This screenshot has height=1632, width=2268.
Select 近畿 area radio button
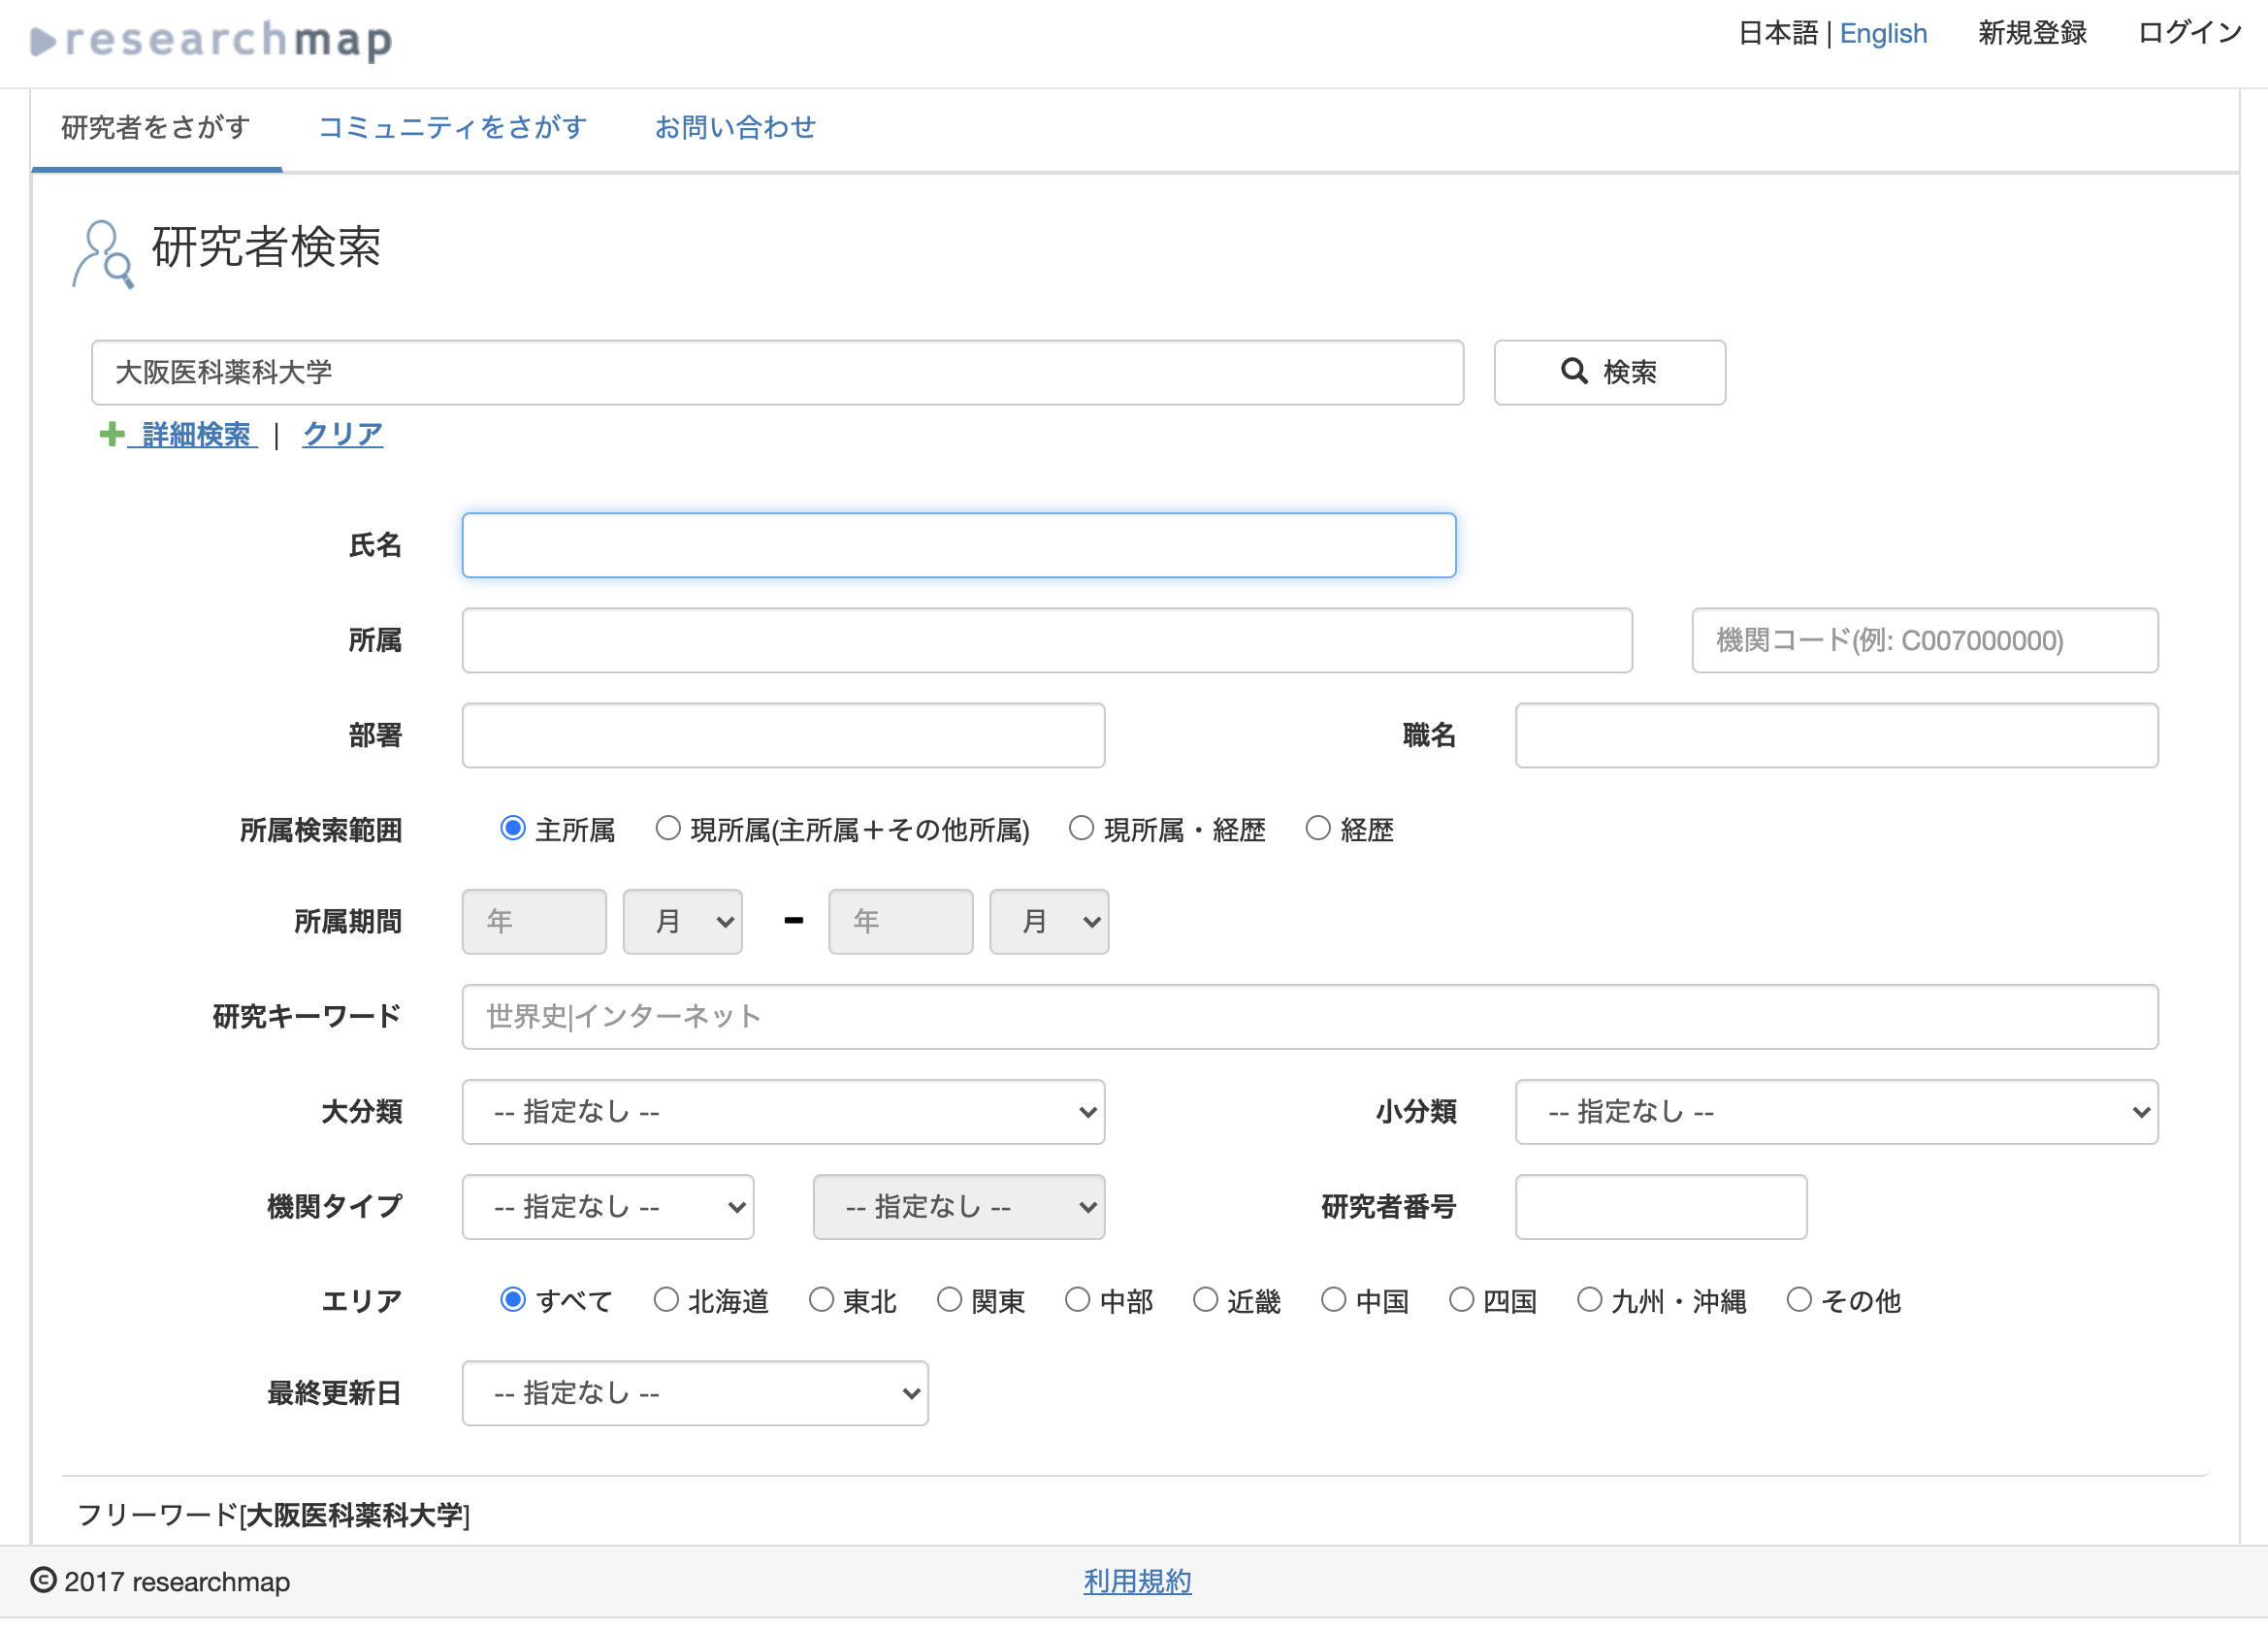tap(1205, 1299)
